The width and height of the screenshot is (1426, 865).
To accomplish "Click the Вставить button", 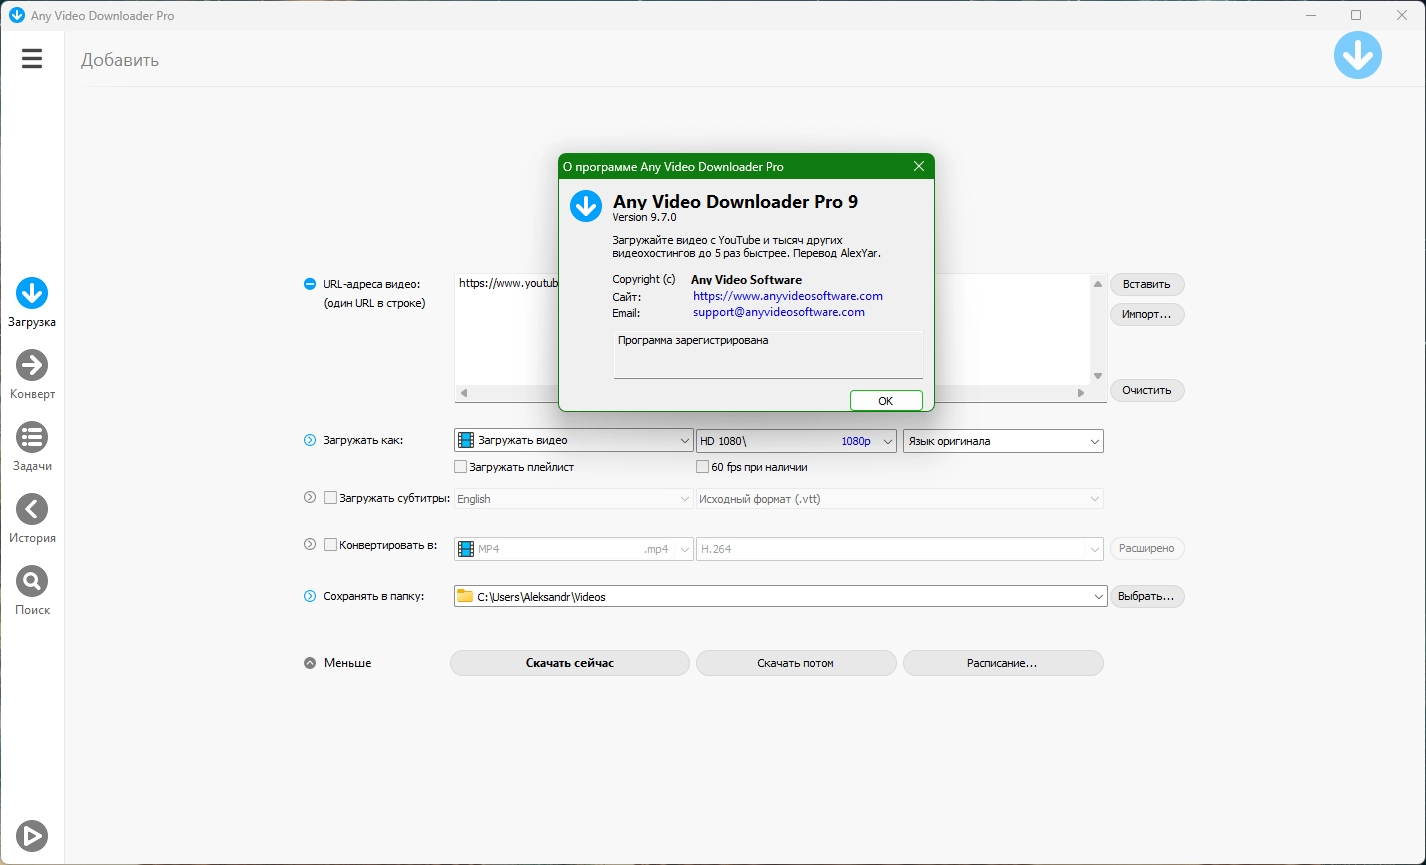I will click(1147, 285).
